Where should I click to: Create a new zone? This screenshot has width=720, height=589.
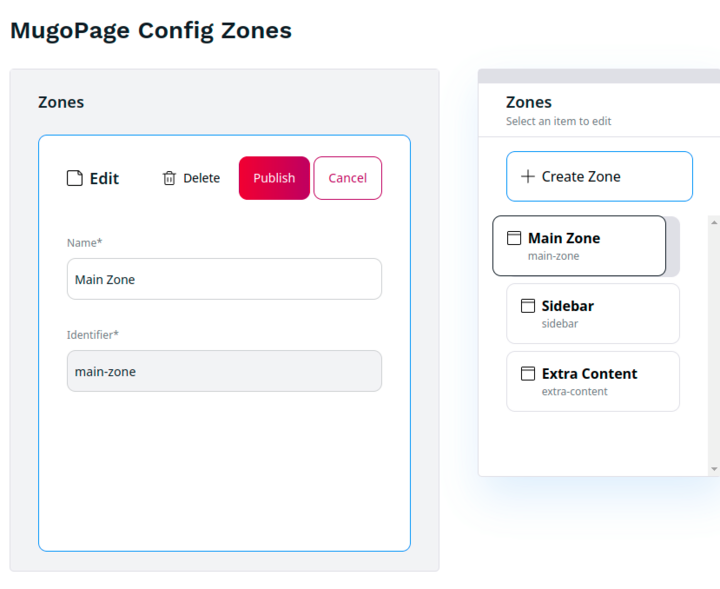click(599, 176)
